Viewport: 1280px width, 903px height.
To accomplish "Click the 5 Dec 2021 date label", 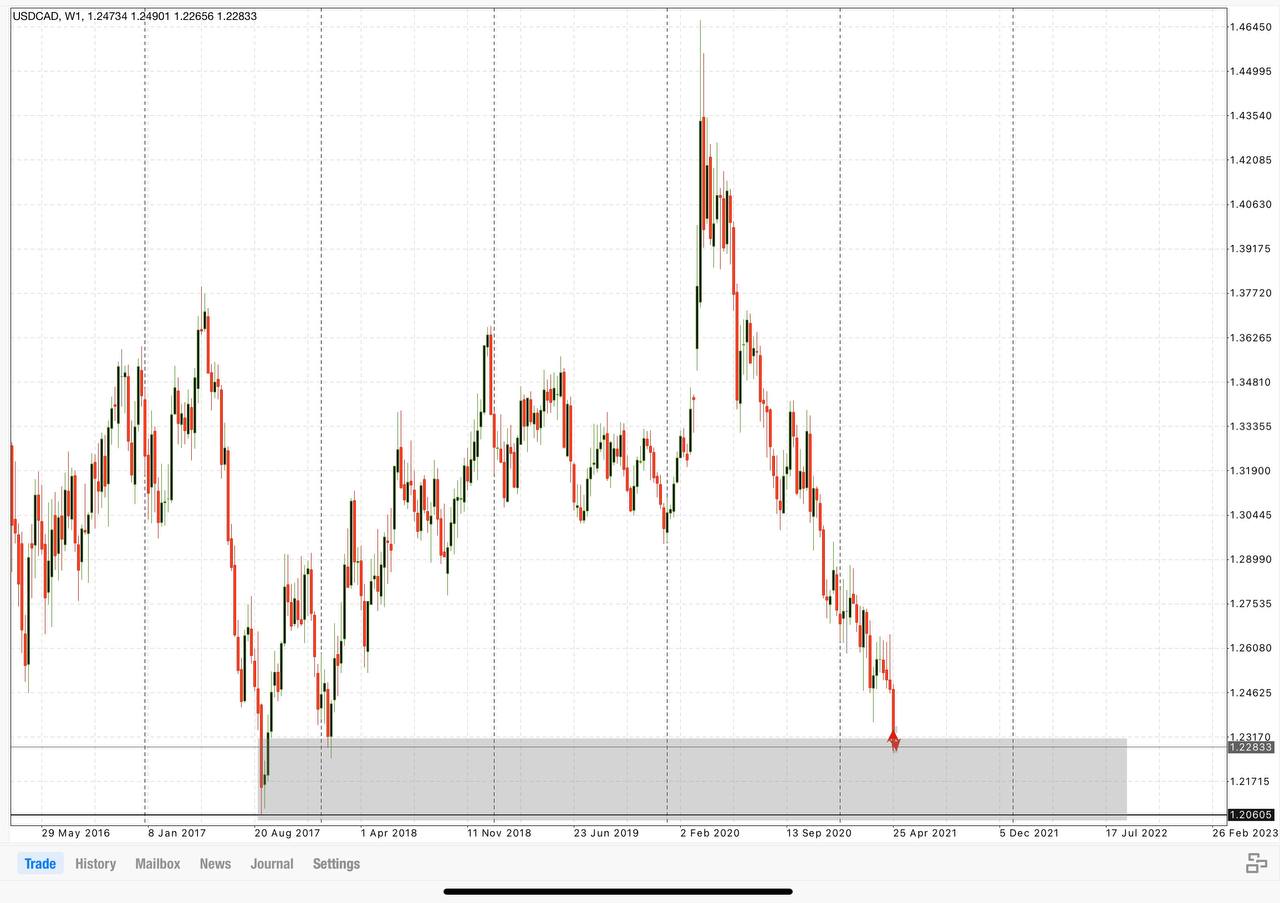I will click(1029, 832).
